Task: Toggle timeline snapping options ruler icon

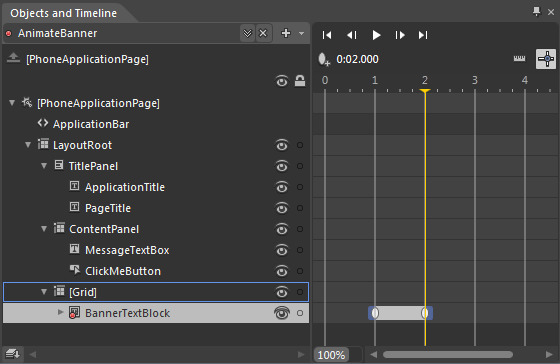Action: click(519, 59)
